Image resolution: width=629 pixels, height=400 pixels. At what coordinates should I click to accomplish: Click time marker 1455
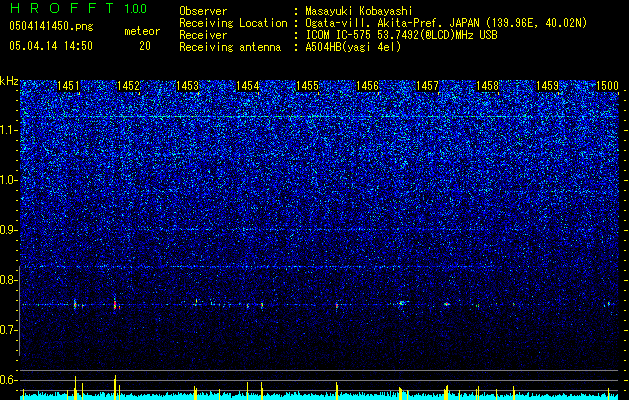coord(307,85)
